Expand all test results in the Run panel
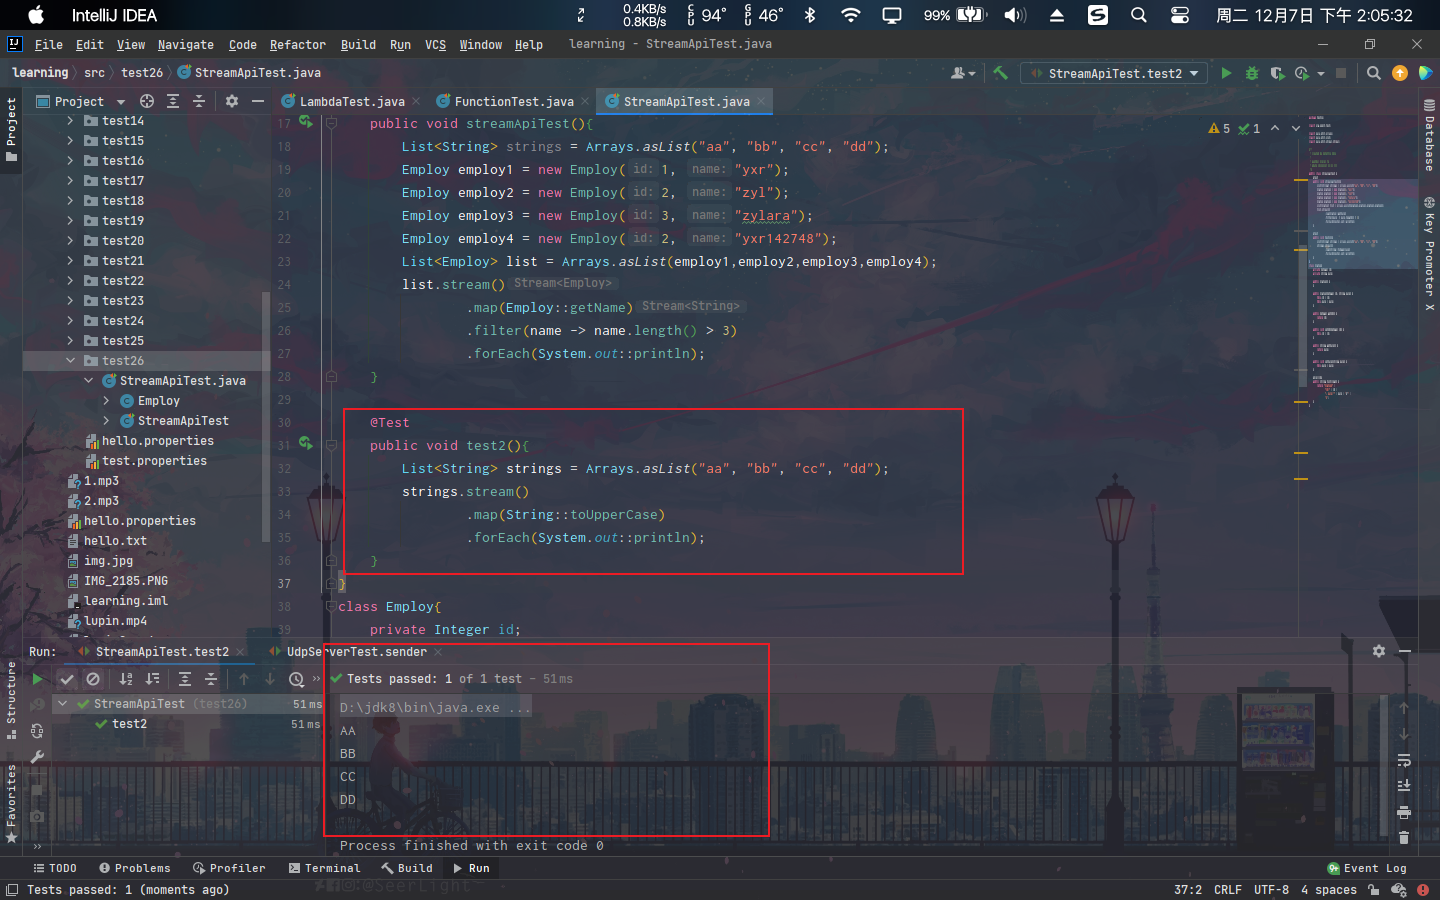This screenshot has height=900, width=1440. (x=185, y=679)
